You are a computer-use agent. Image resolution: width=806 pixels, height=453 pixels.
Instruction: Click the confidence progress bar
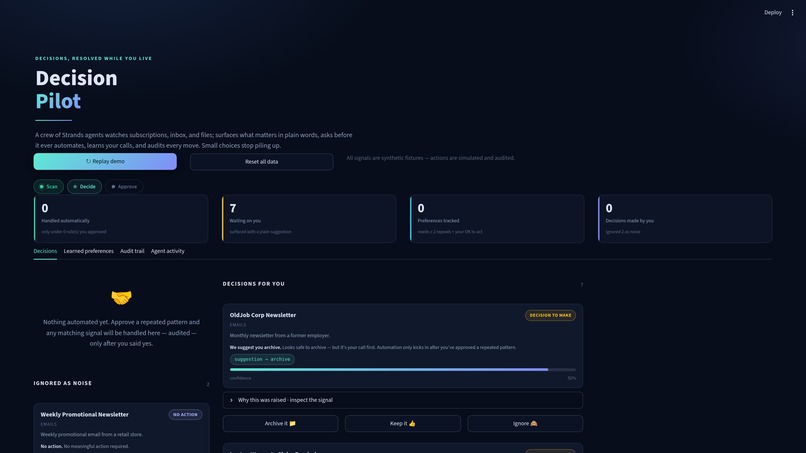click(403, 370)
